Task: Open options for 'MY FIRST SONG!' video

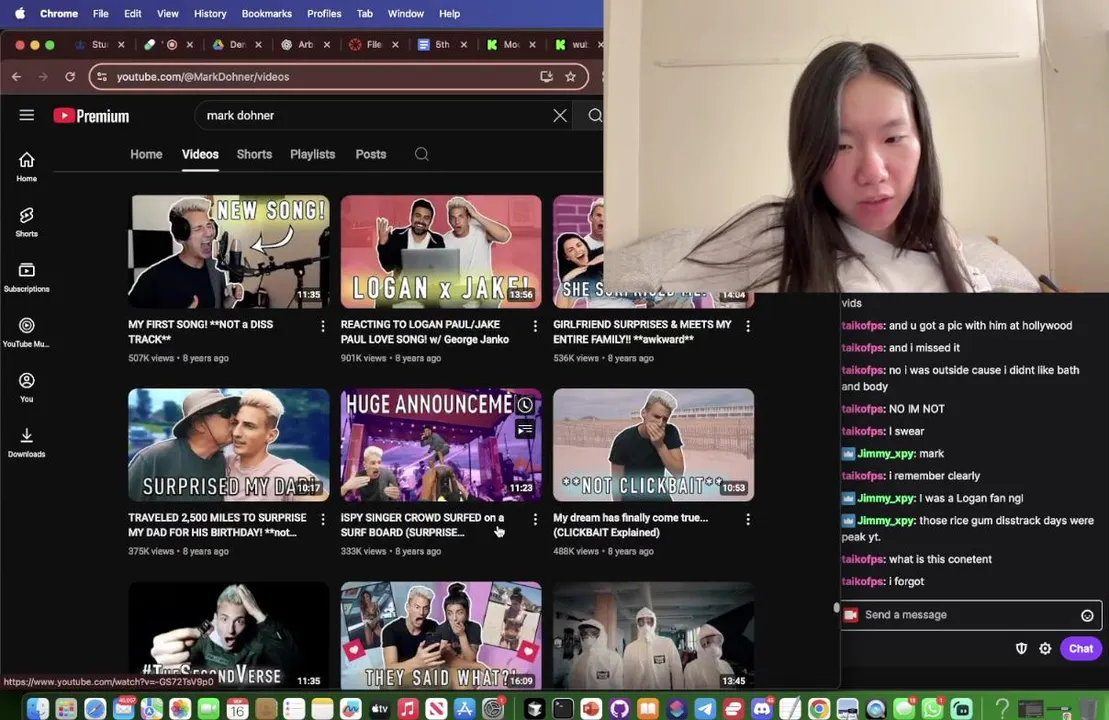Action: (323, 326)
